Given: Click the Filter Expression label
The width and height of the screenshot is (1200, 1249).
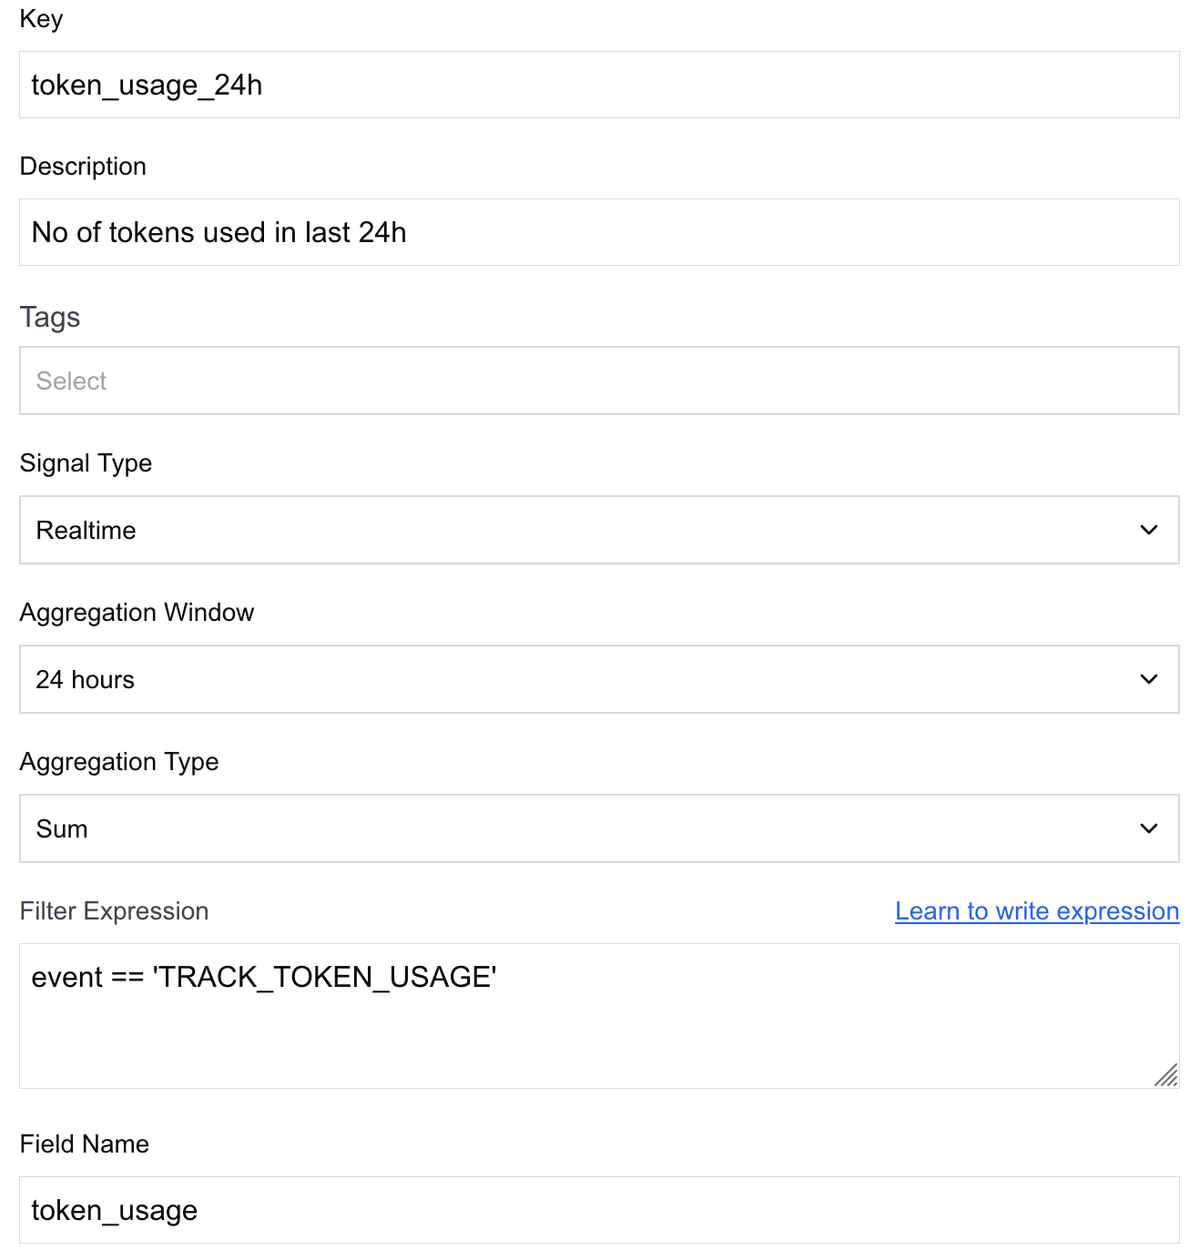Looking at the screenshot, I should coord(114,911).
